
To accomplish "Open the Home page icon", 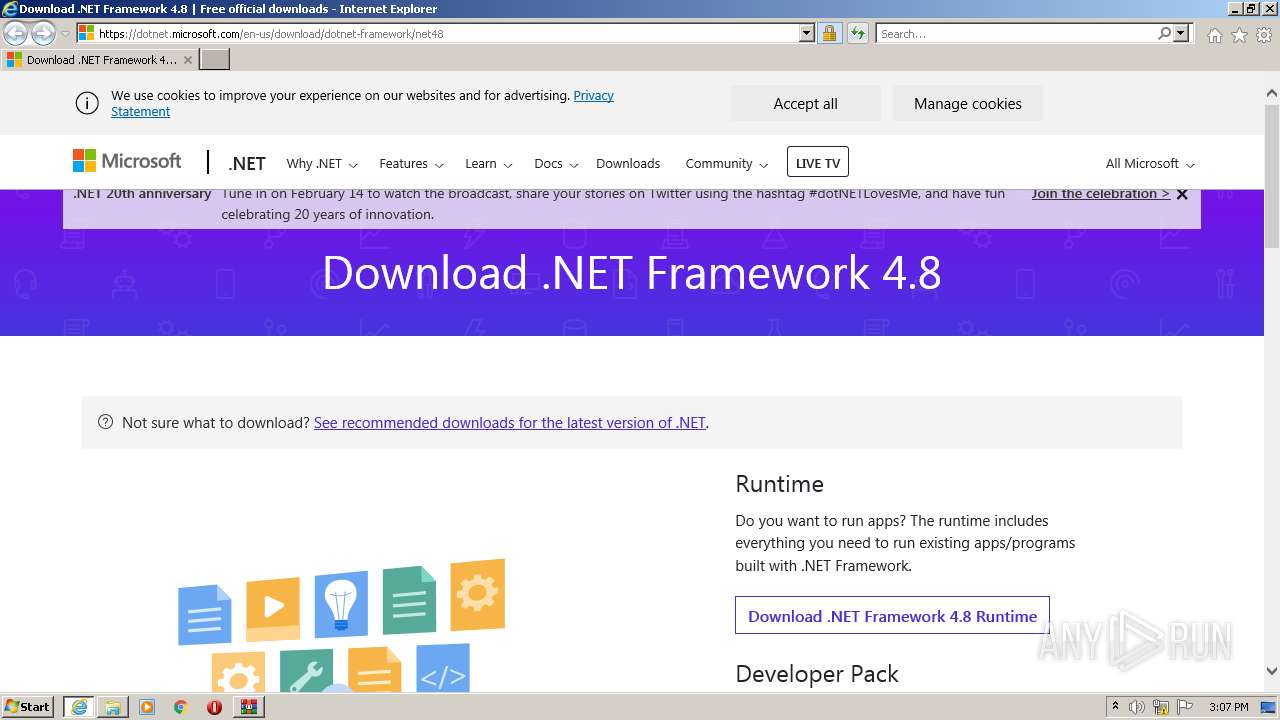I will [1214, 35].
